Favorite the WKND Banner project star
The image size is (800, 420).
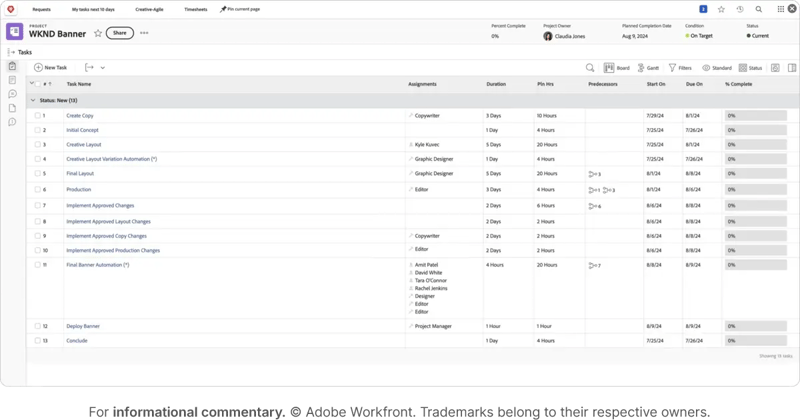pos(97,33)
